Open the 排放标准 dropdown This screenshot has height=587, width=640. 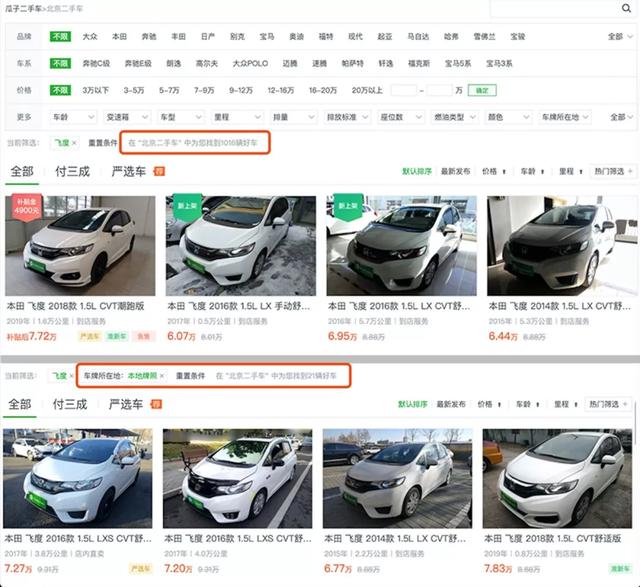[x=347, y=117]
